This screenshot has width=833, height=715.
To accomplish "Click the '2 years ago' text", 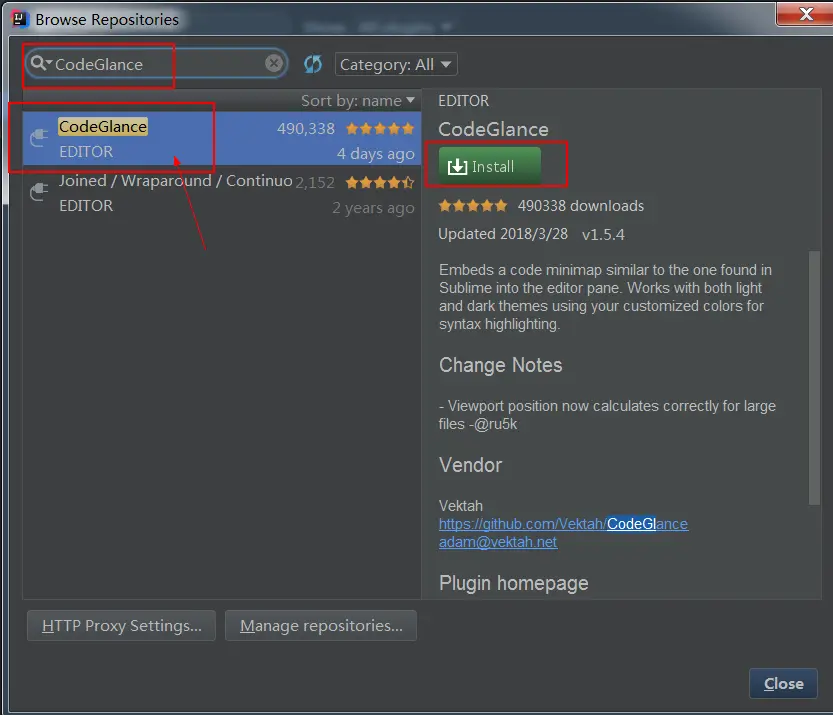I will coord(373,208).
